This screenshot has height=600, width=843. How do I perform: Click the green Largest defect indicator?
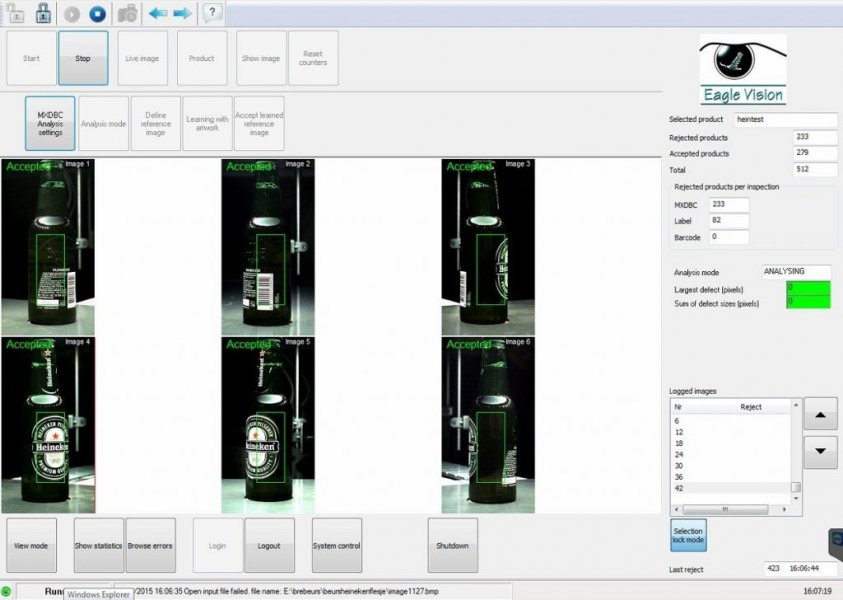pos(809,288)
